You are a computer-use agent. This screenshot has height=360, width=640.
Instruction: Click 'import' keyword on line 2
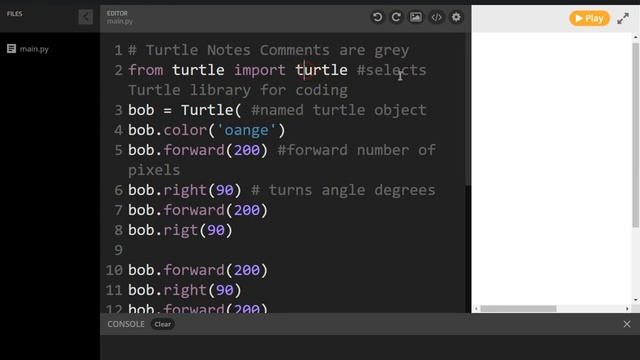pos(260,70)
